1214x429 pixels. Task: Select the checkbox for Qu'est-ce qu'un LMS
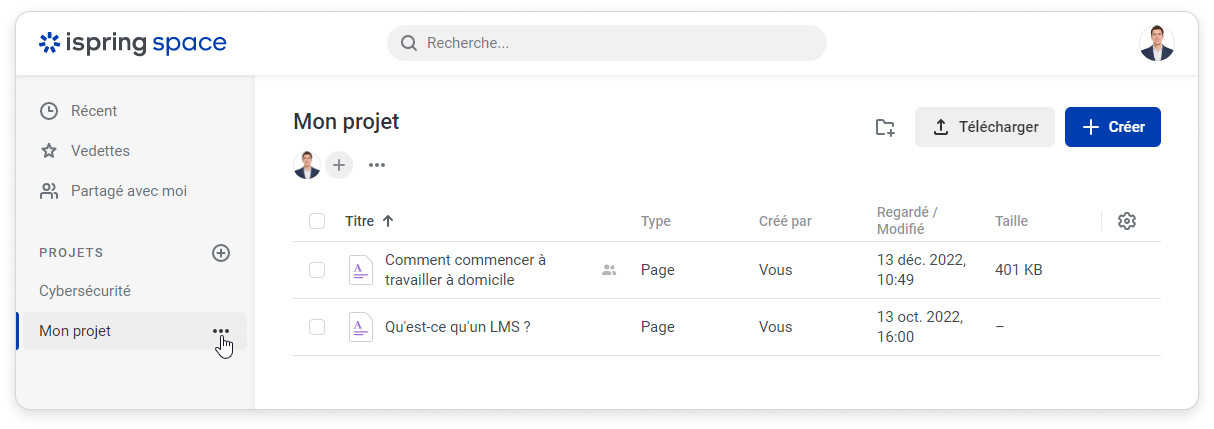pyautogui.click(x=317, y=327)
